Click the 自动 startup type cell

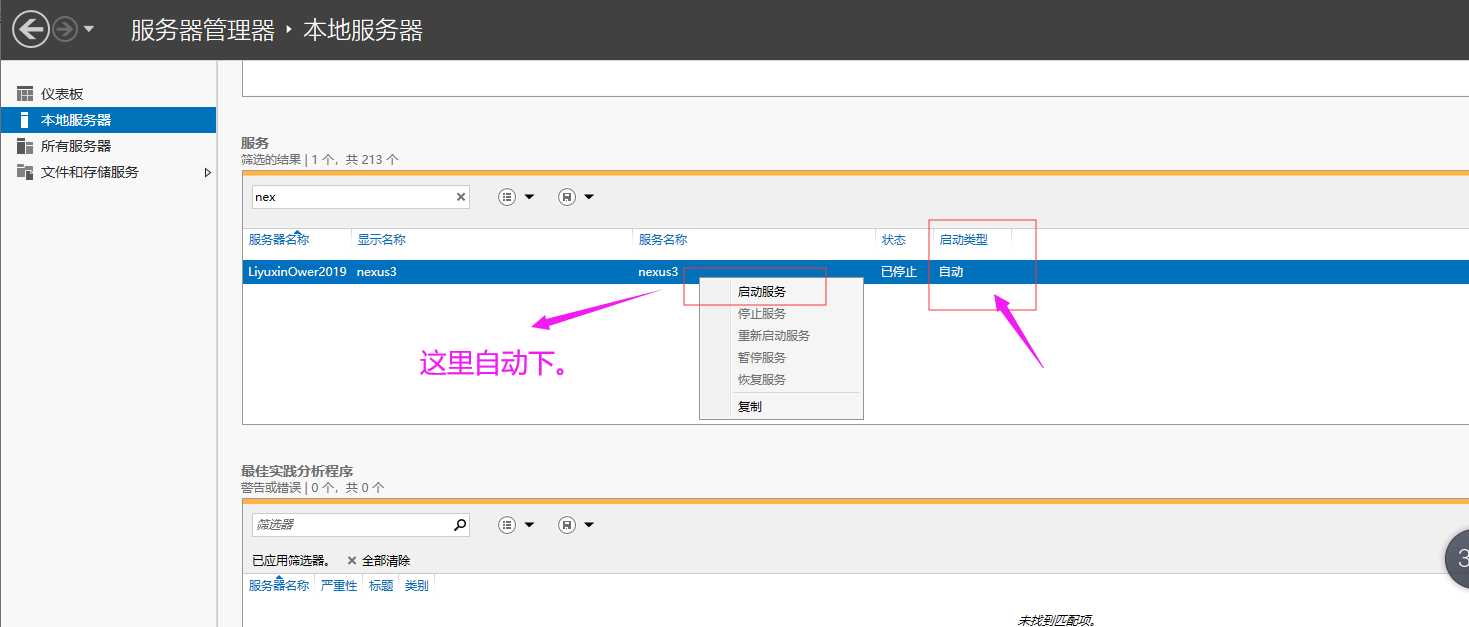[x=951, y=272]
